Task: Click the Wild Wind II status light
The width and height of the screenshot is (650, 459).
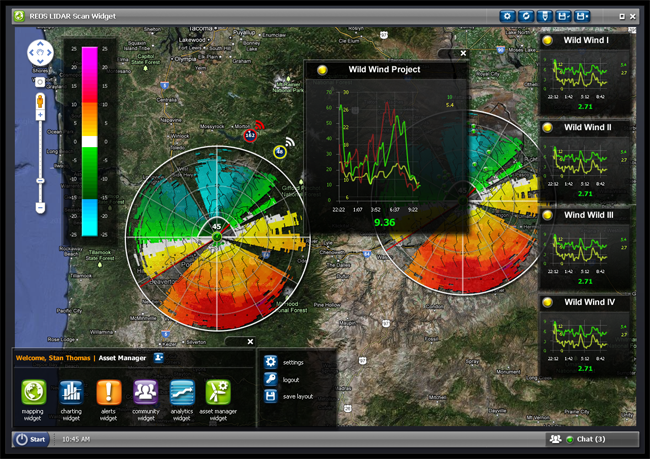Action: click(548, 128)
